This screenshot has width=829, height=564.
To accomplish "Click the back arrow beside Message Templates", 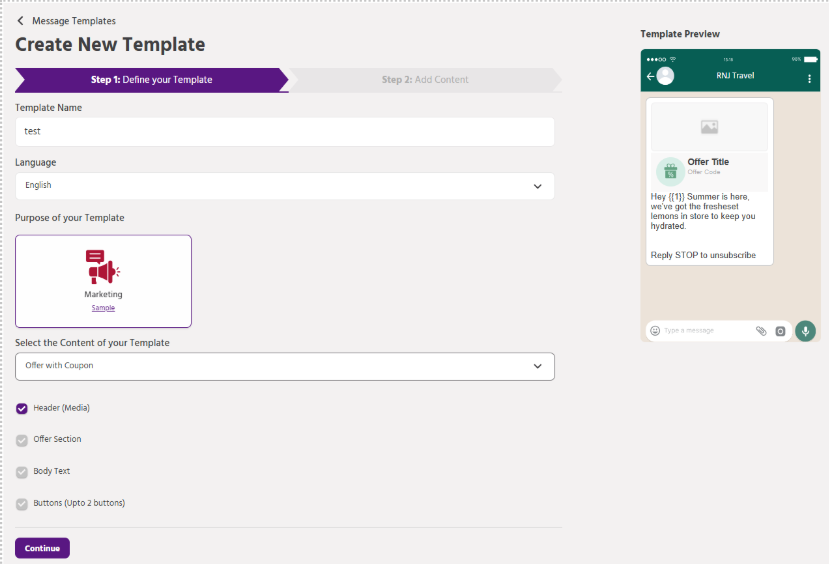I will (20, 20).
